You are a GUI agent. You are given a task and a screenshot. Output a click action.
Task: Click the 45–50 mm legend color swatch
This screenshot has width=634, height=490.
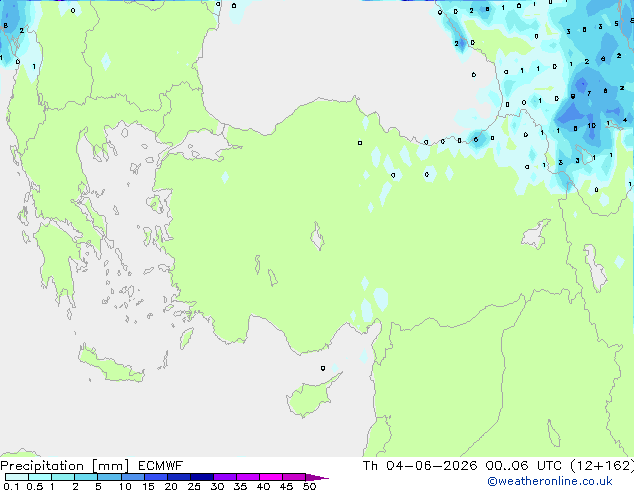tap(294, 477)
